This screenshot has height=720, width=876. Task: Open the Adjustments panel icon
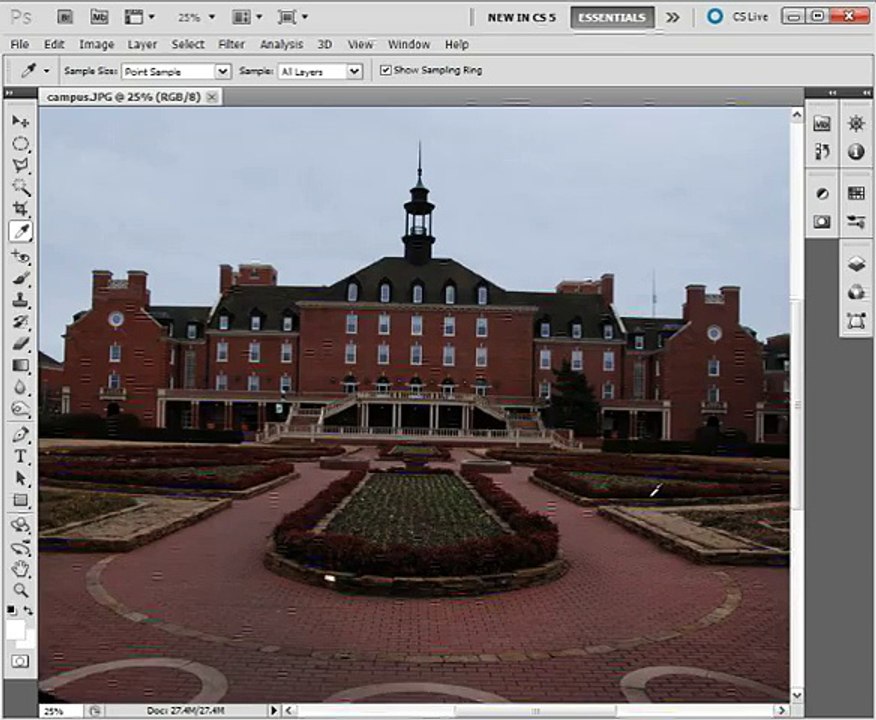tap(822, 194)
